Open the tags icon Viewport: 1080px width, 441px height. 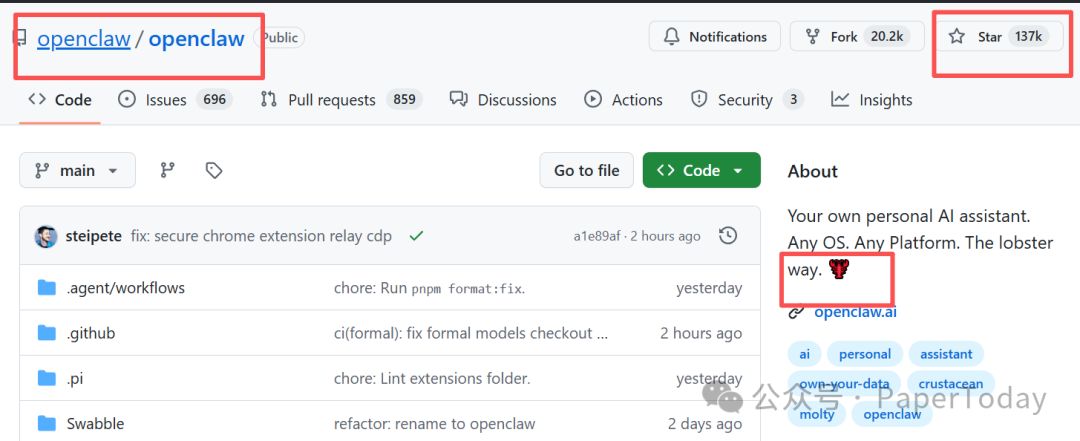tap(214, 170)
